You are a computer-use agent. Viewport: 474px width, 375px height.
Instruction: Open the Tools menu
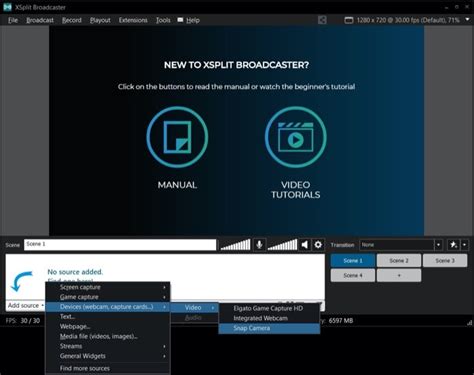pyautogui.click(x=163, y=20)
